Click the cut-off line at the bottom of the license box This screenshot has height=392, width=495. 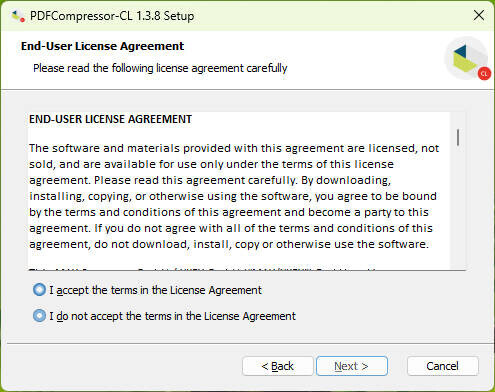tap(203, 269)
